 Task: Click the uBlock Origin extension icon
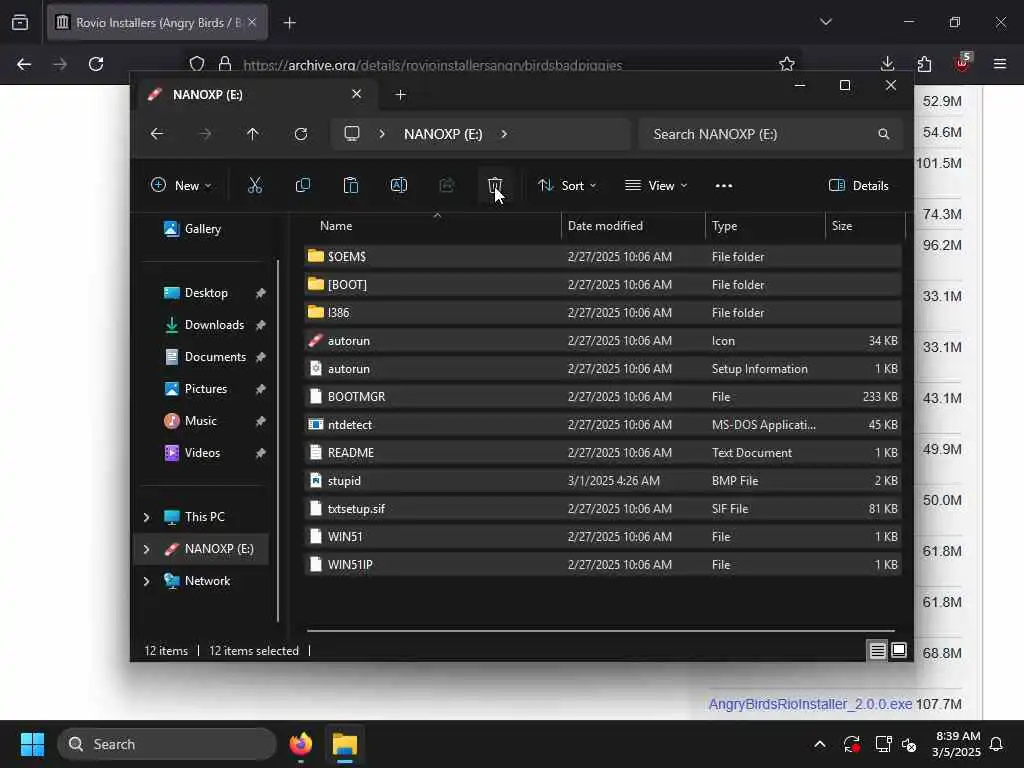pos(963,63)
